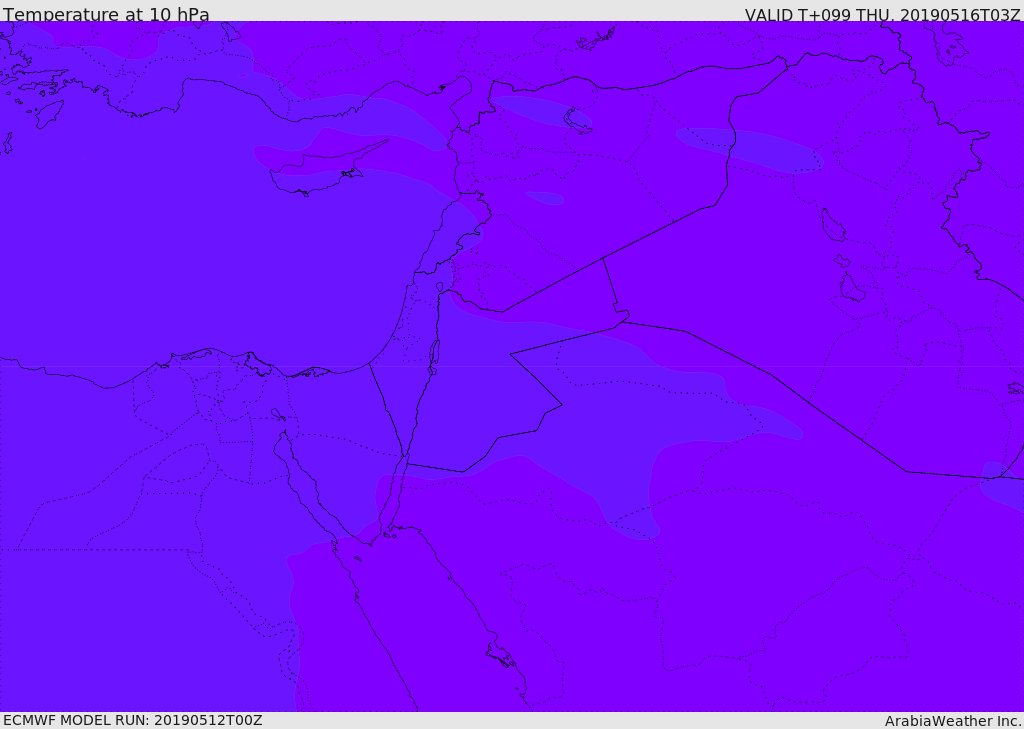Click the "Temperature at 10 hPa" title
The width and height of the screenshot is (1024, 729).
tap(106, 15)
